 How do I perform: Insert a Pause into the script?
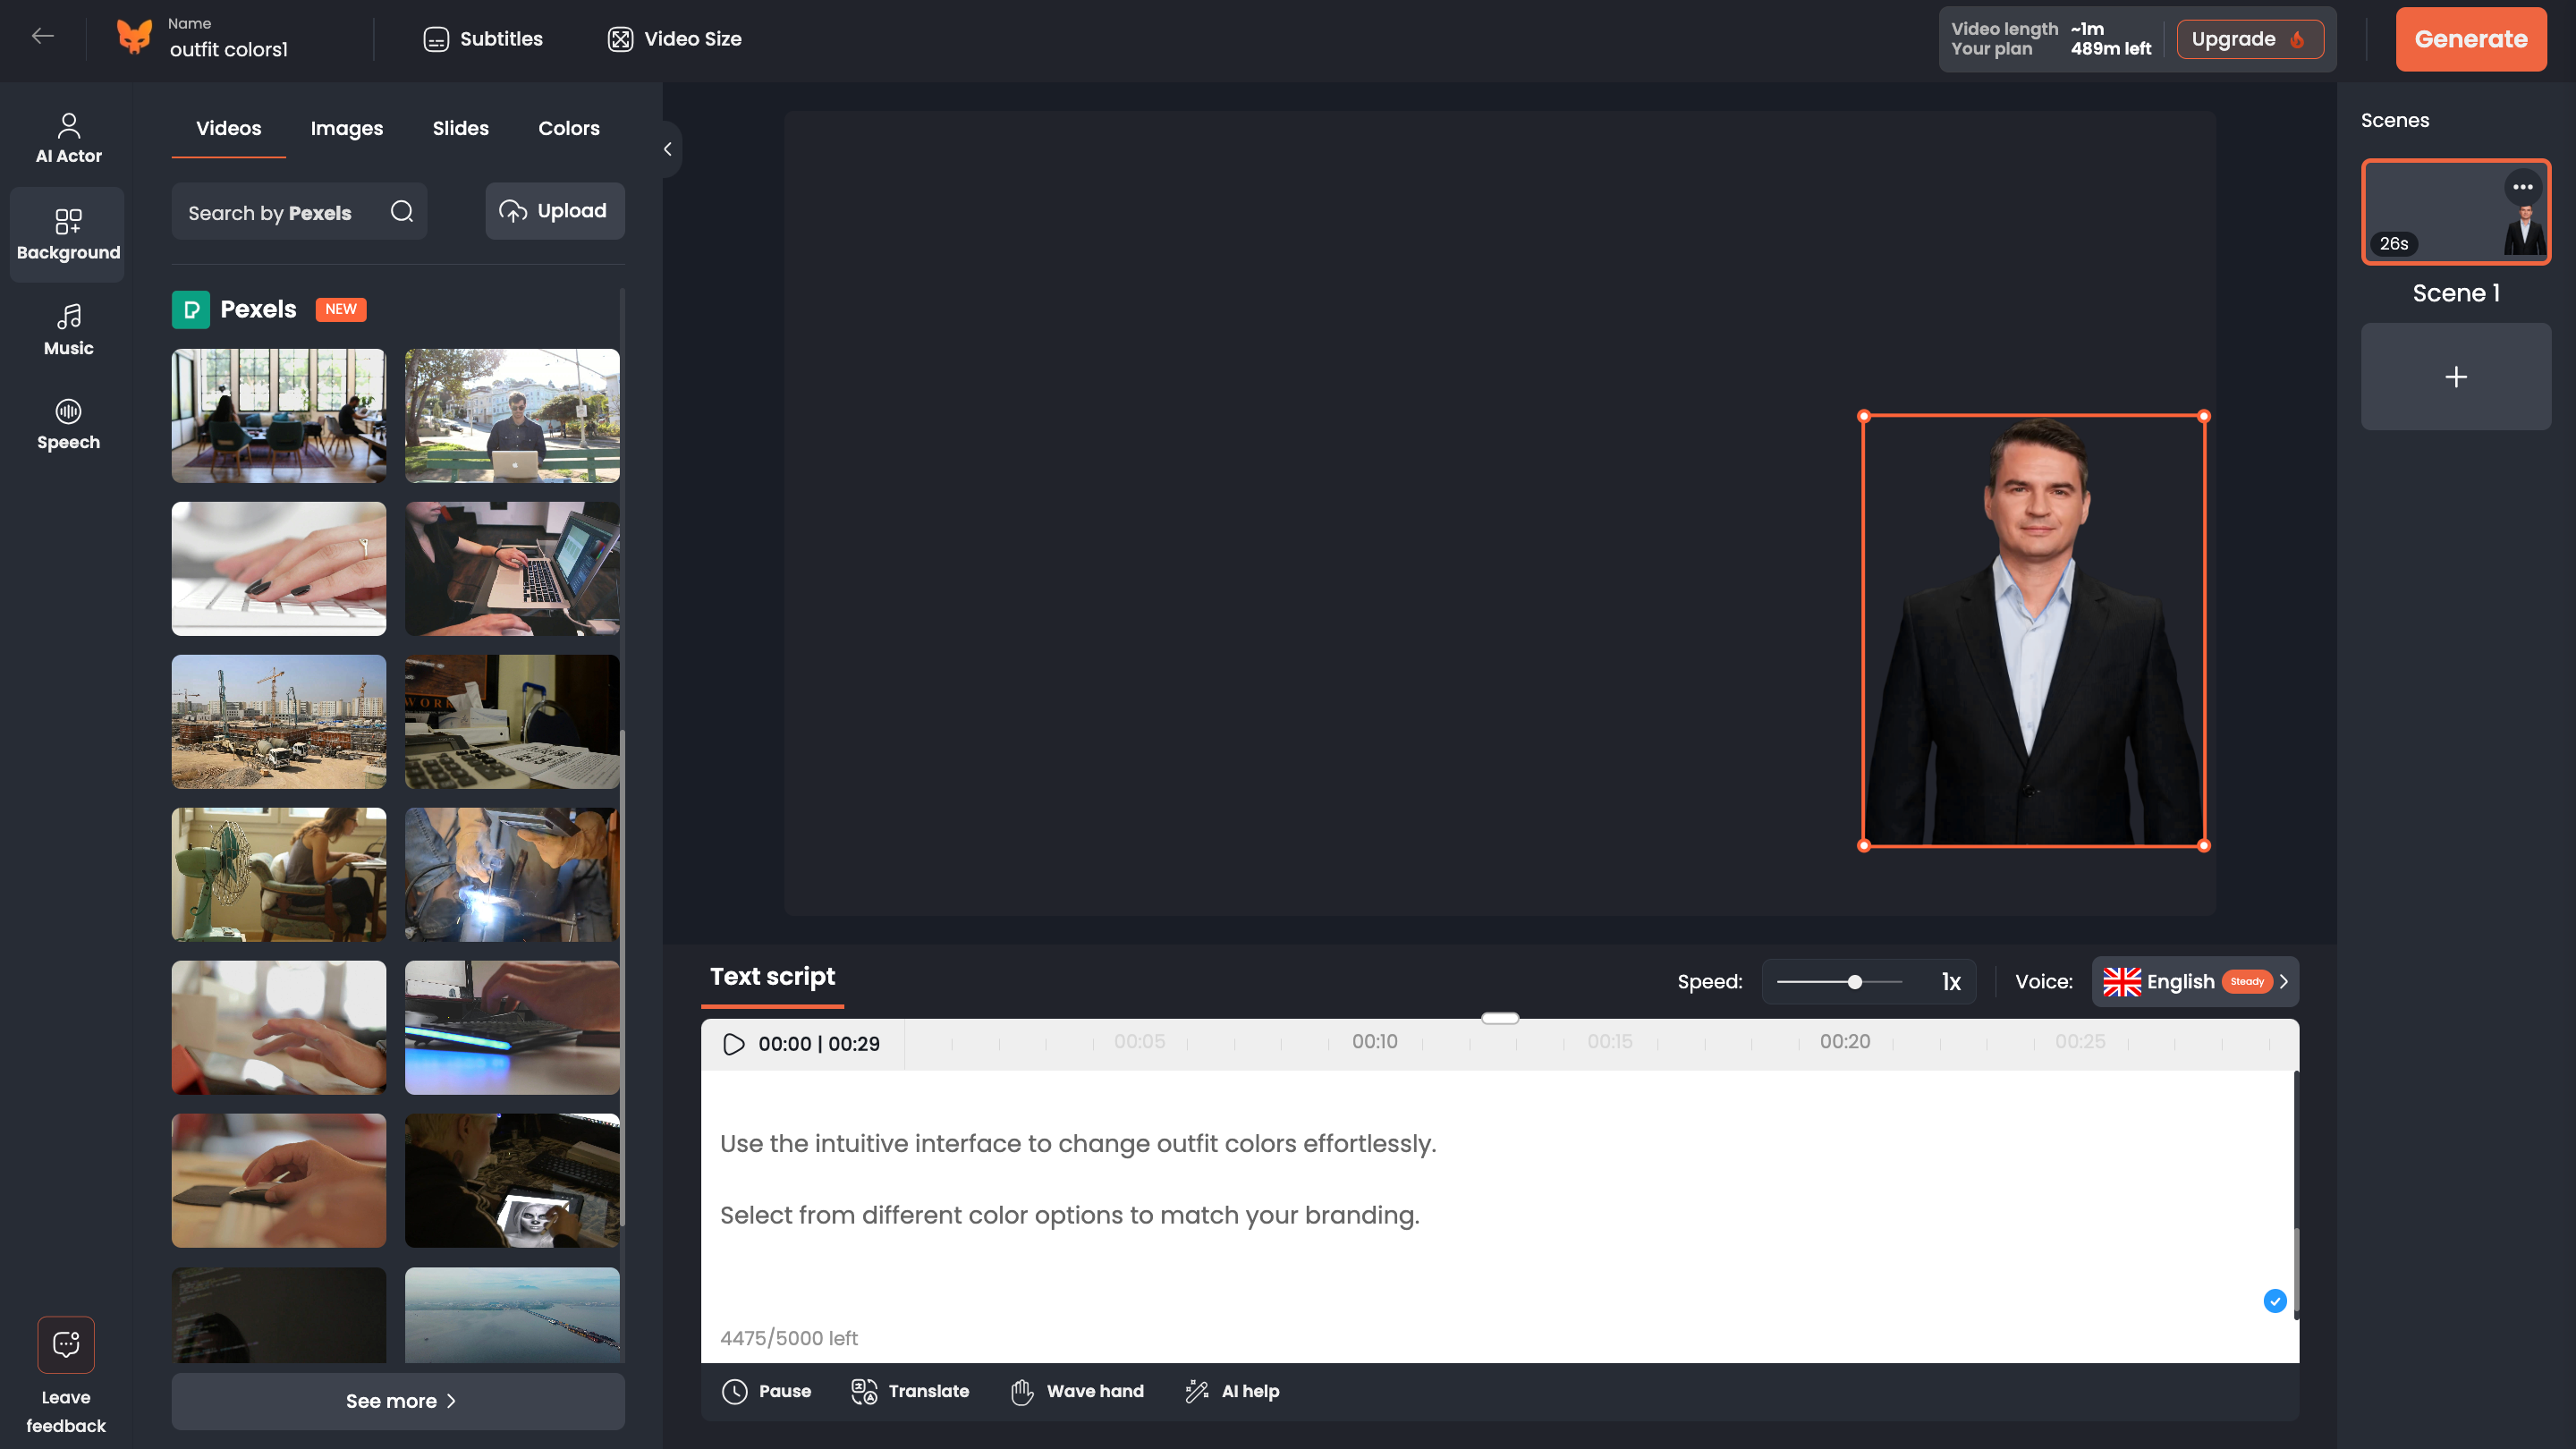point(766,1391)
